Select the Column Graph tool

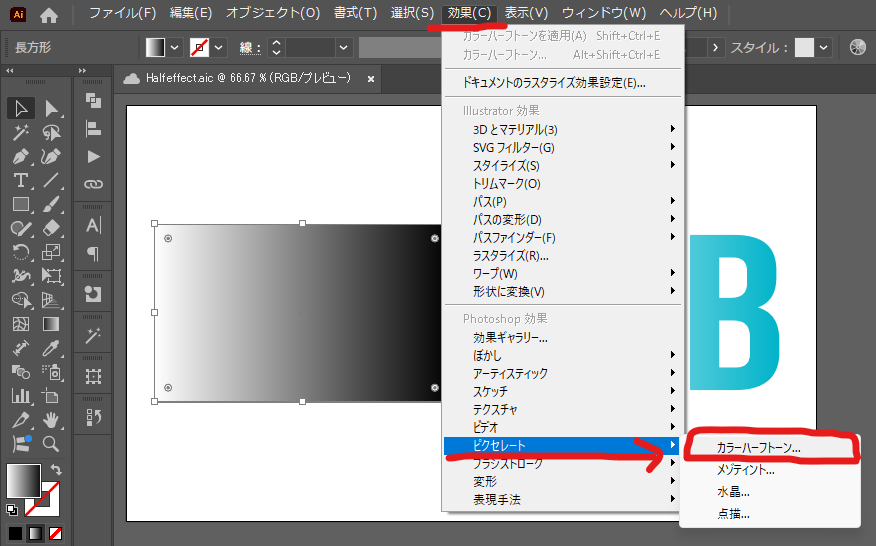point(21,396)
